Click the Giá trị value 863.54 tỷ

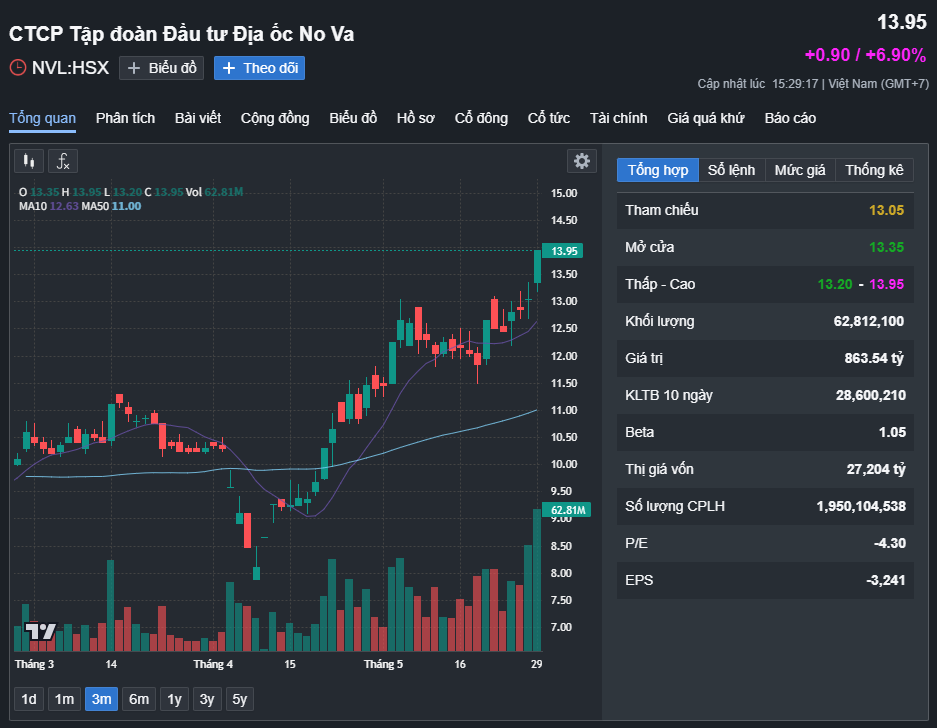874,359
